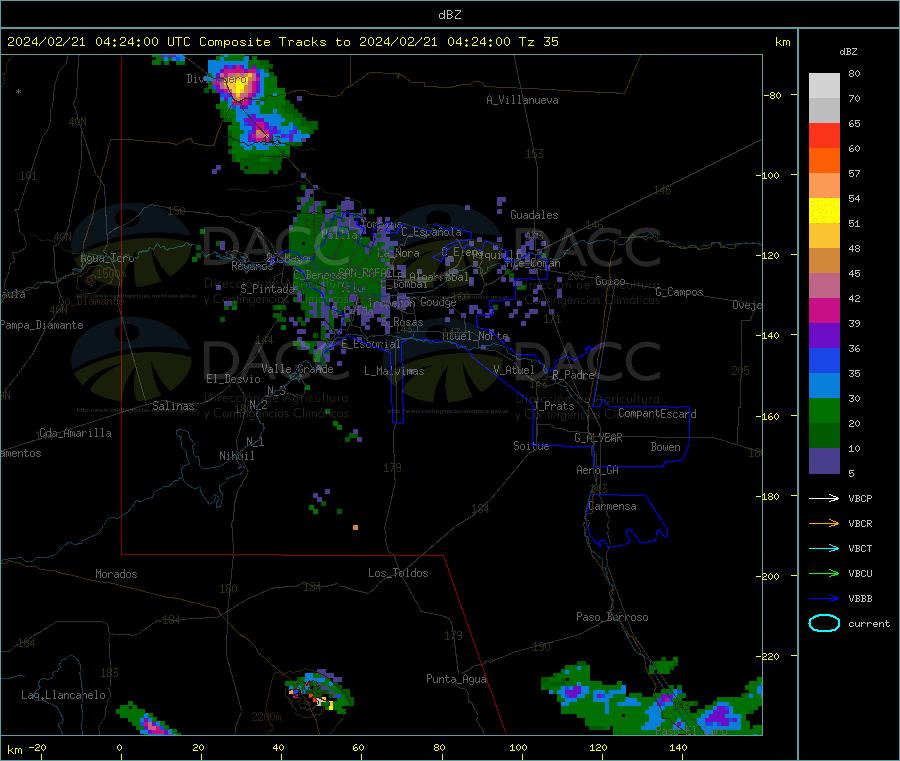This screenshot has height=761, width=900.
Task: Click the 'Cda_Amarilla' map label
Action: [x=75, y=433]
